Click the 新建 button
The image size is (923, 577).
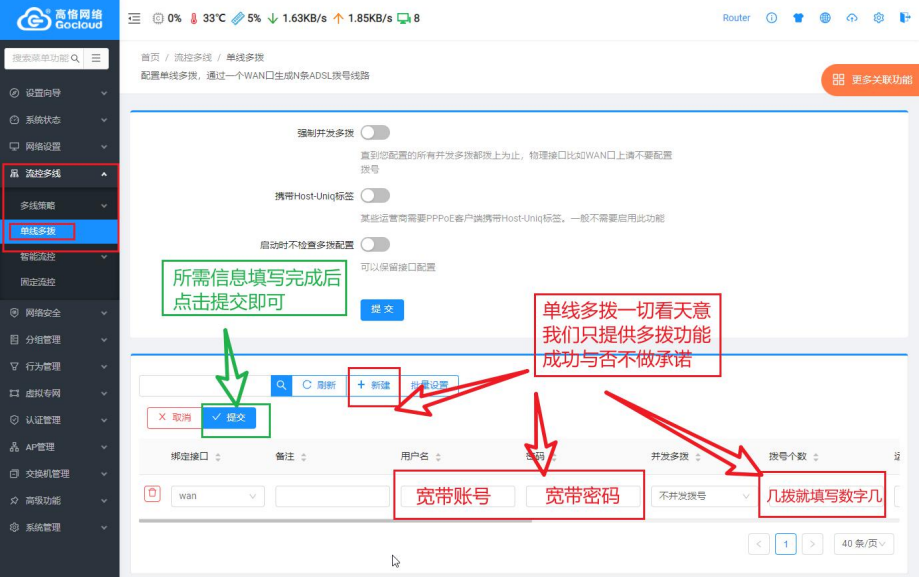click(x=374, y=385)
